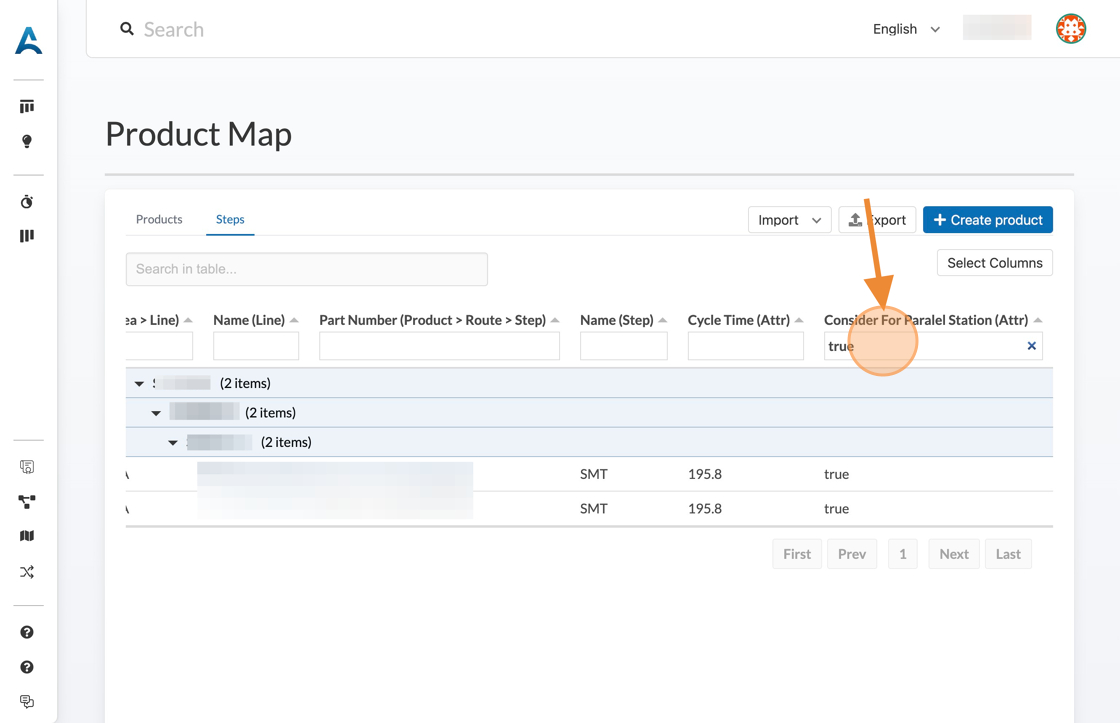Viewport: 1120px width, 723px height.
Task: Open the English language dropdown
Action: [x=906, y=29]
